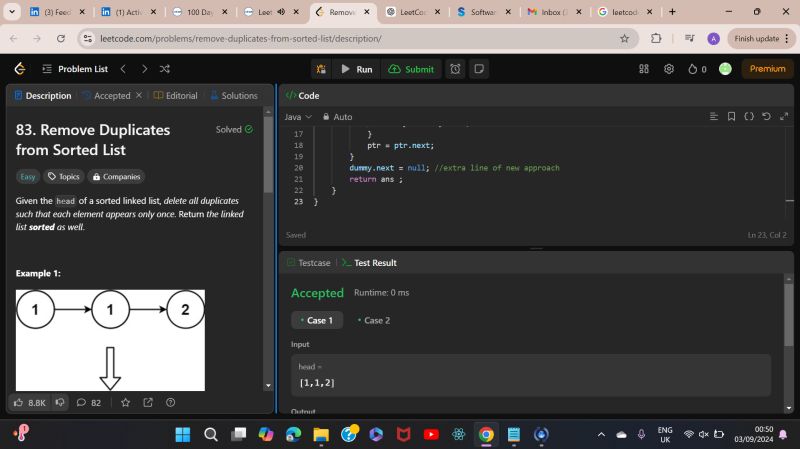800x449 pixels.
Task: Open File Explorer from taskbar
Action: [x=321, y=434]
